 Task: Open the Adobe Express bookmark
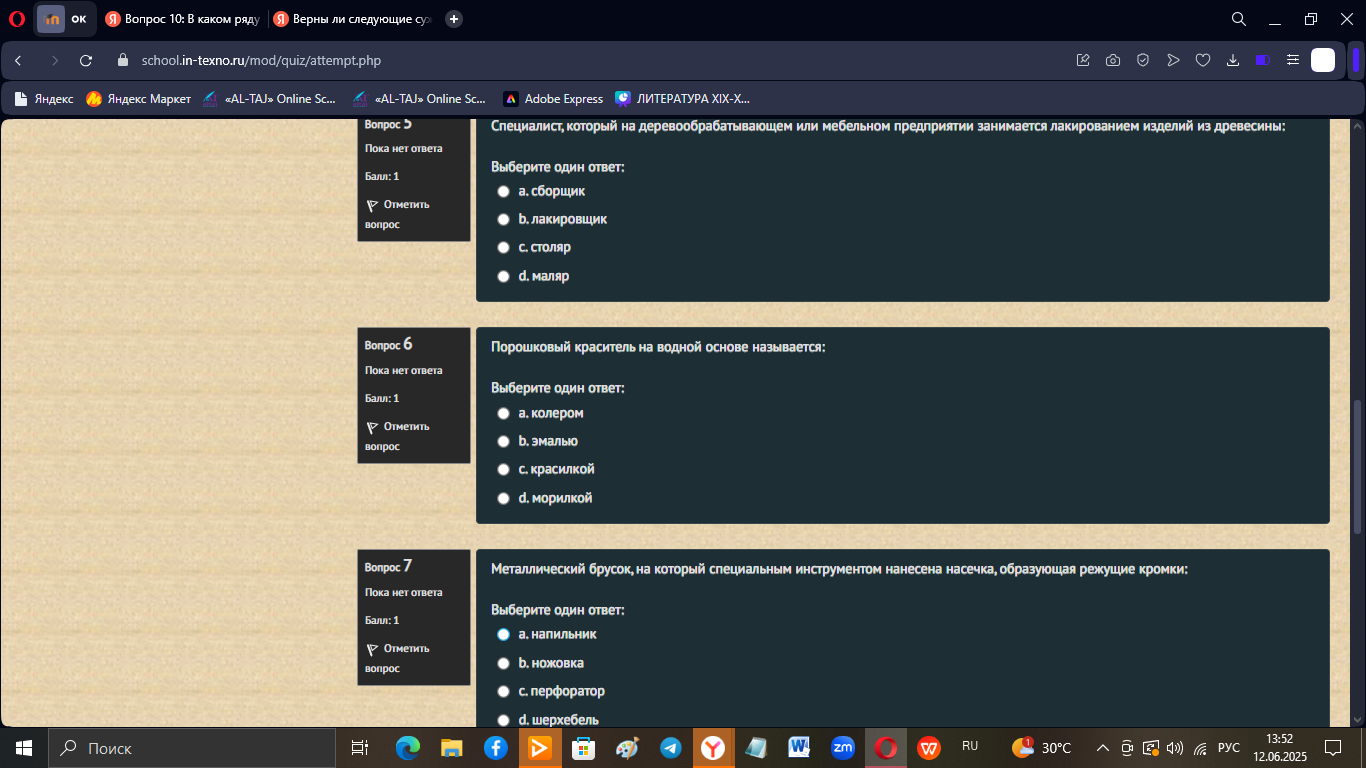tap(553, 99)
